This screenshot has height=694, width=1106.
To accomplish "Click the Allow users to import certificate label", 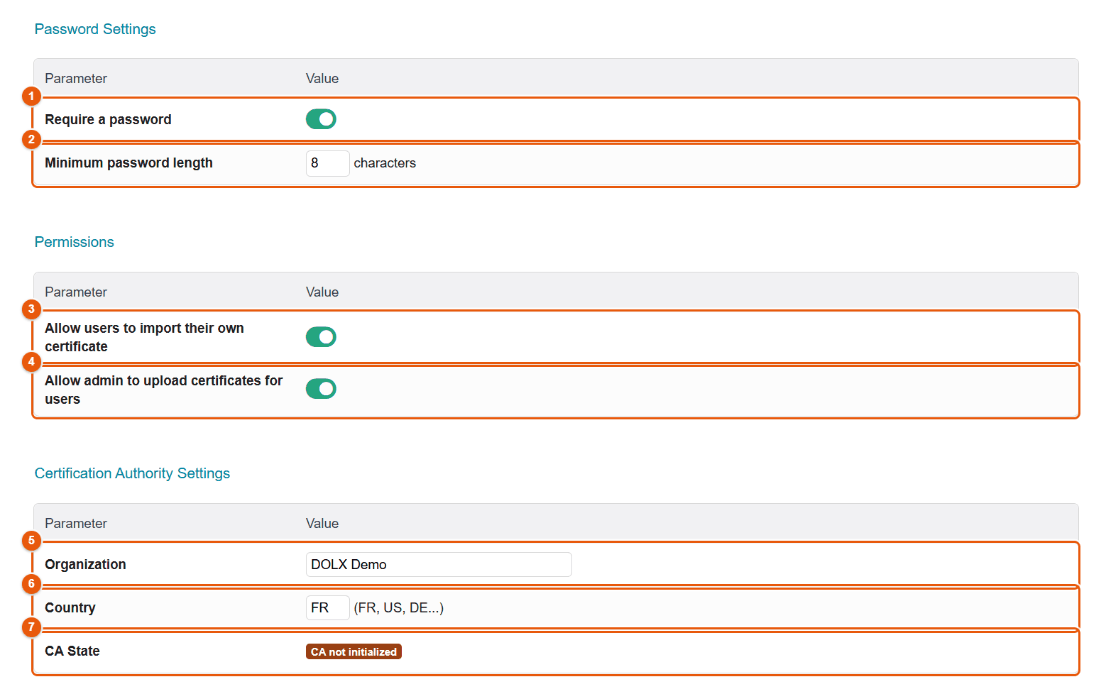I will pos(145,337).
